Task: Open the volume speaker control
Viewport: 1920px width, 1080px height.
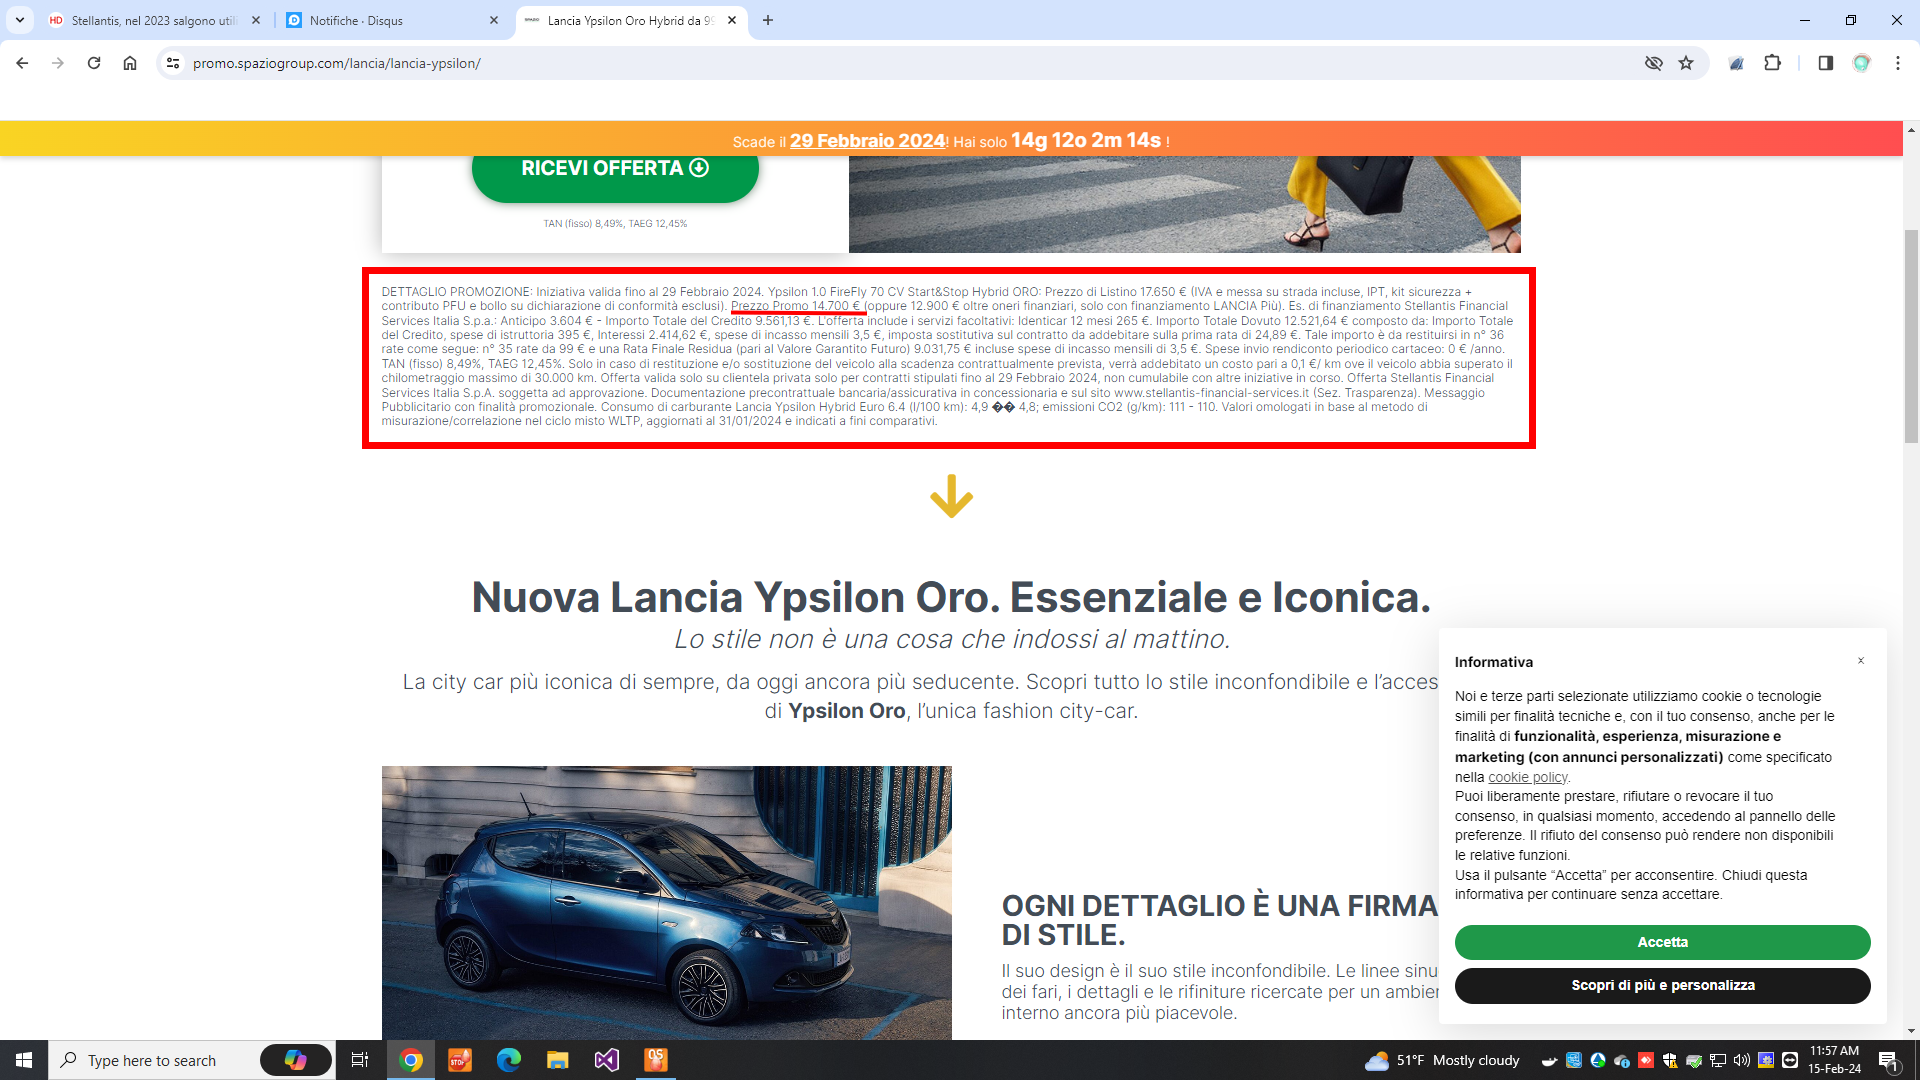Action: 1742,1060
